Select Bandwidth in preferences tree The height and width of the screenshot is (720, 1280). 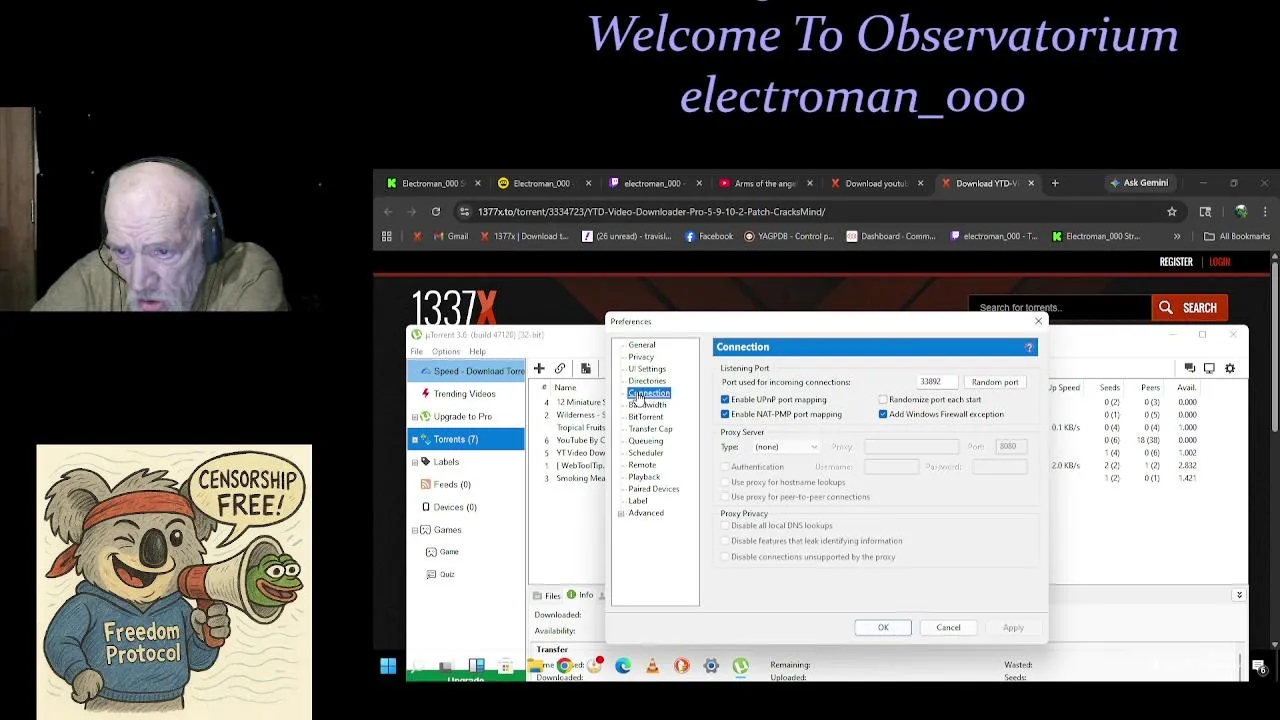647,405
